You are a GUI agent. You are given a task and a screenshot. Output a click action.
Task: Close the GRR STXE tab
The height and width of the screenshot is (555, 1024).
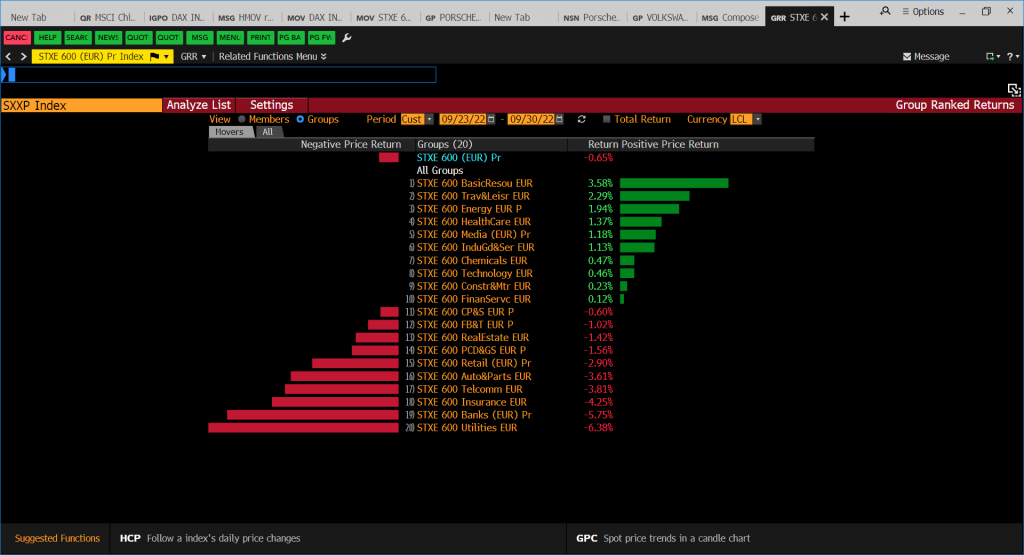point(825,17)
